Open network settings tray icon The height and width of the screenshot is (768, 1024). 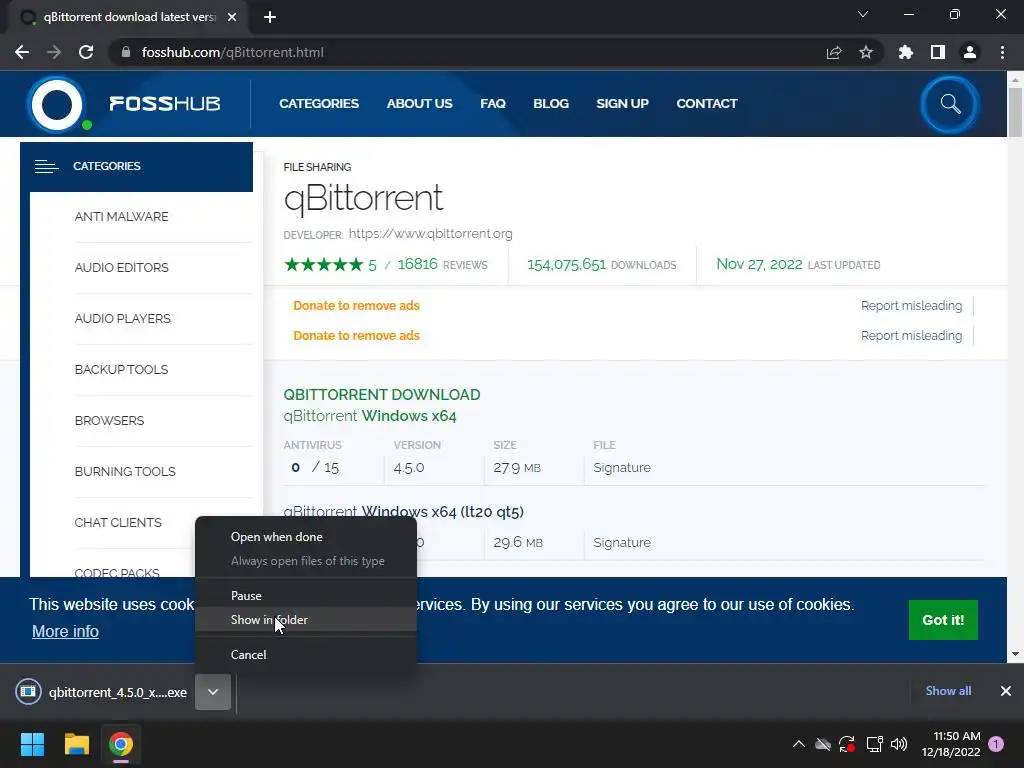874,744
